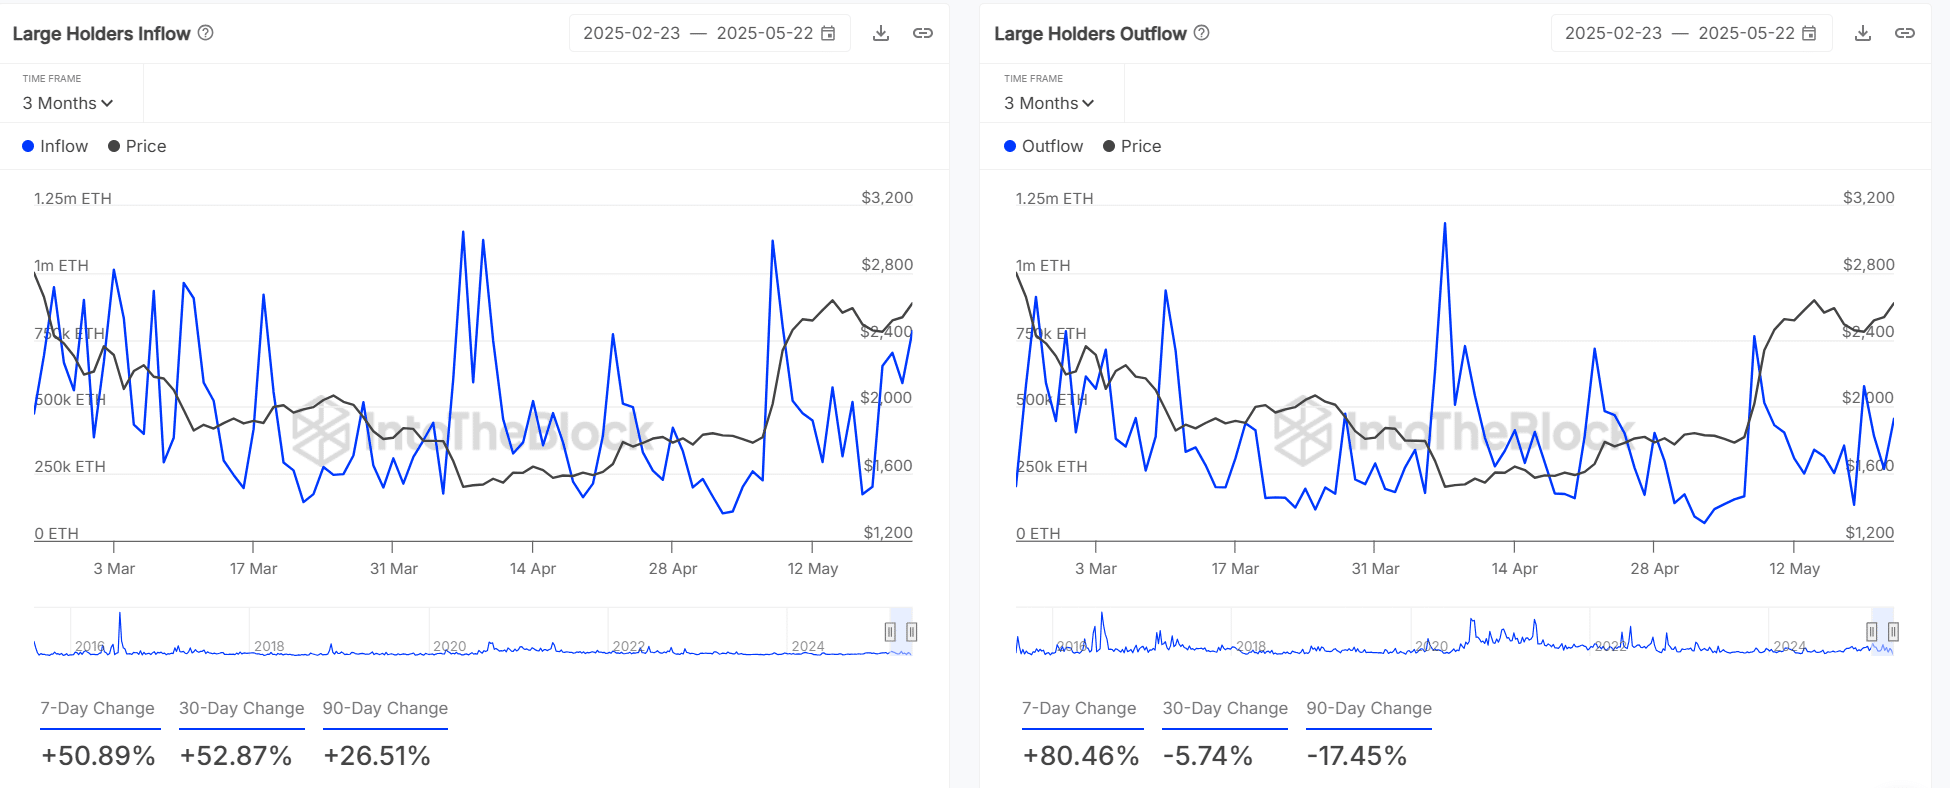Viewport: 1950px width, 788px height.
Task: Expand the Inflow 3 Months time frame dropdown
Action: 68,103
